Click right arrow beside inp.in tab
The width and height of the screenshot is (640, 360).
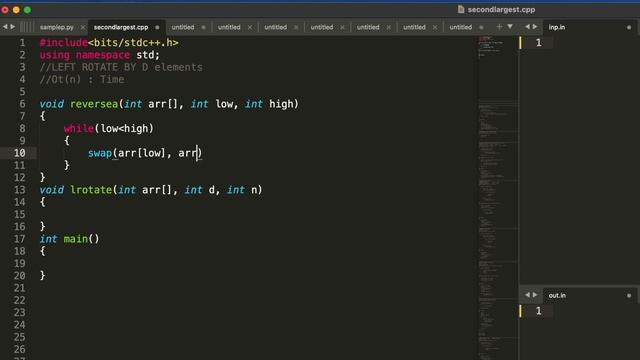[535, 27]
